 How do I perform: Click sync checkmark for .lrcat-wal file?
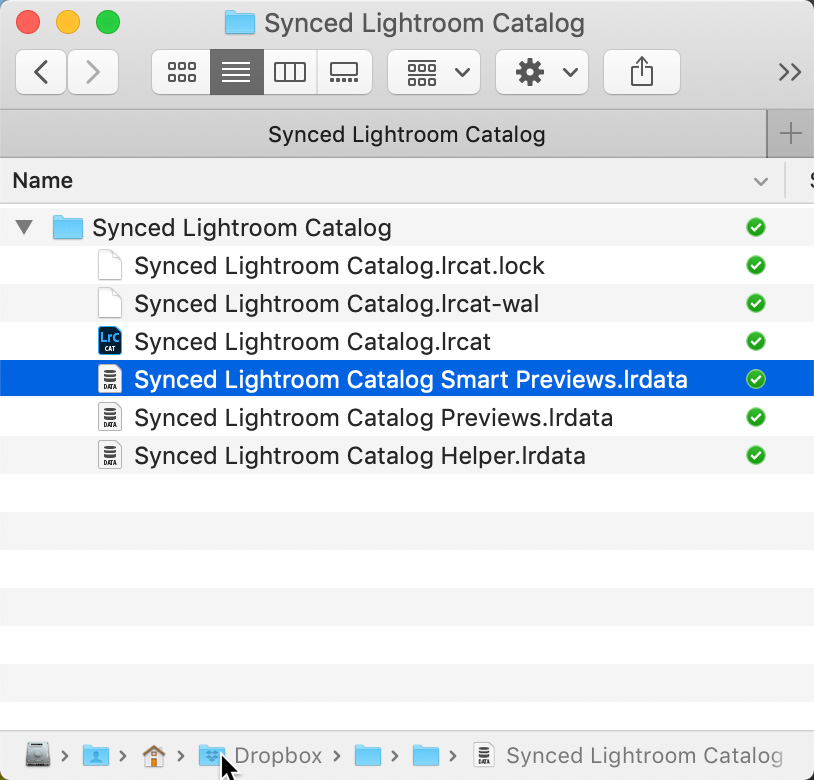click(x=756, y=303)
